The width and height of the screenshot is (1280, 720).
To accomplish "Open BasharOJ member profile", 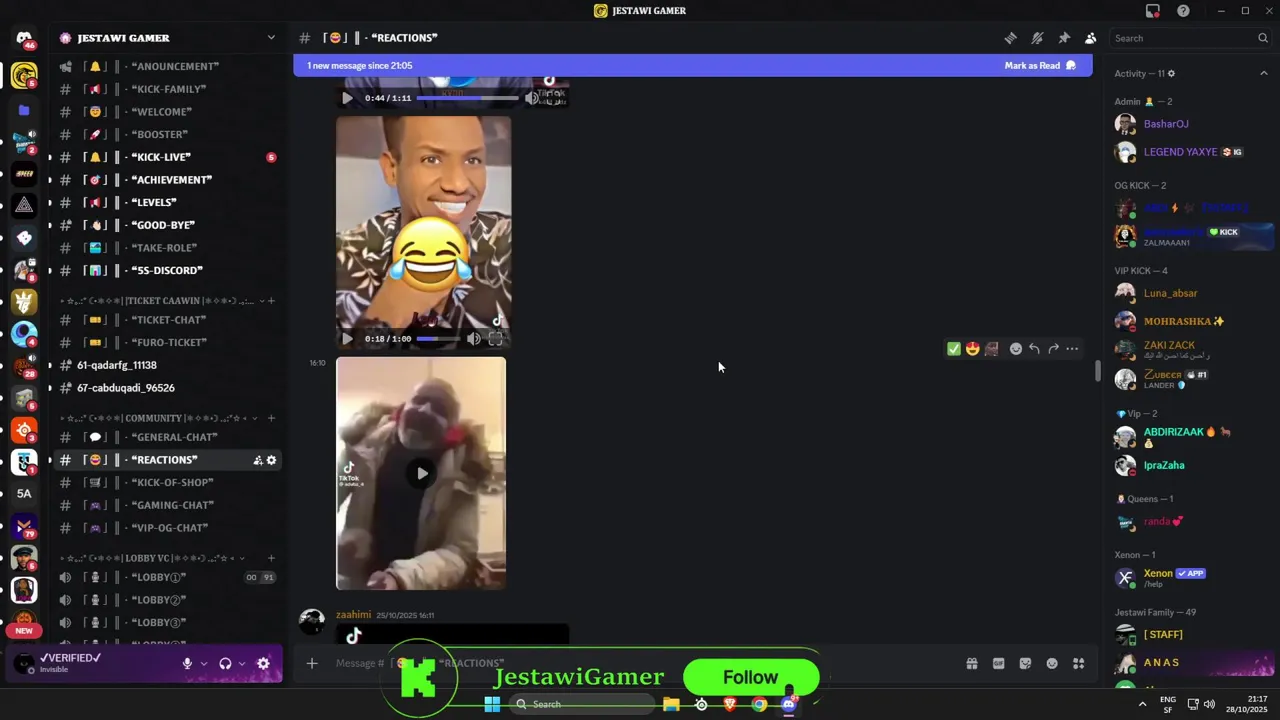I will click(1191, 124).
